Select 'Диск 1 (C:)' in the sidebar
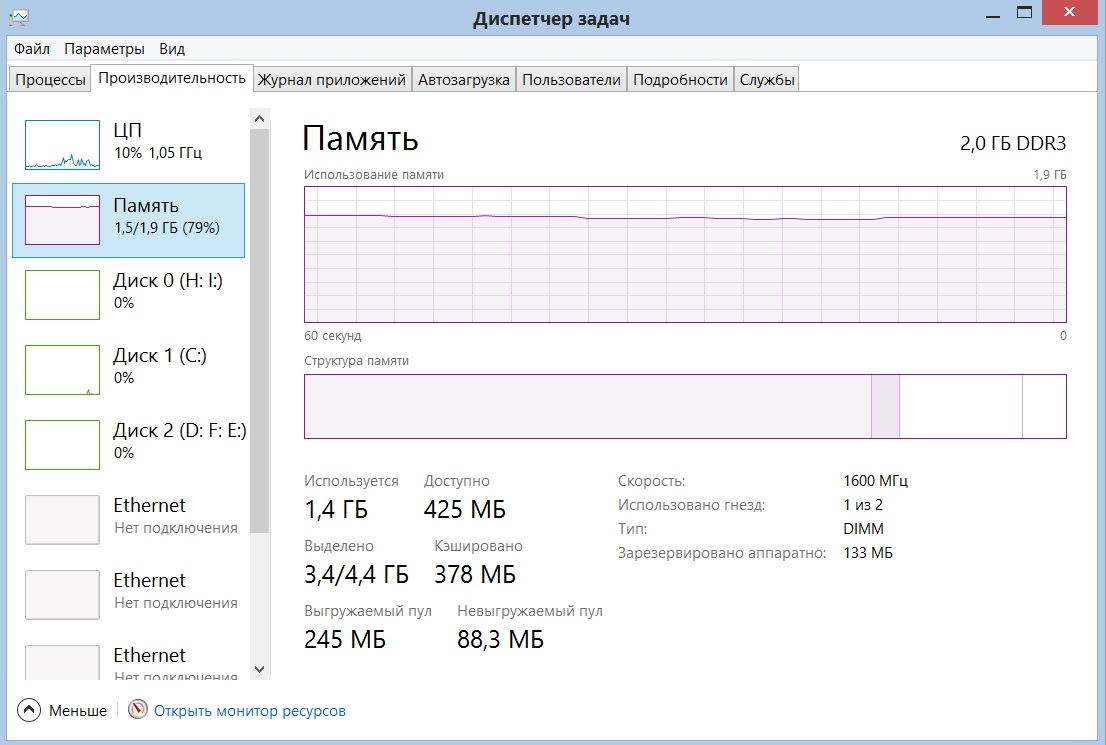Viewport: 1106px width, 745px height. (128, 369)
